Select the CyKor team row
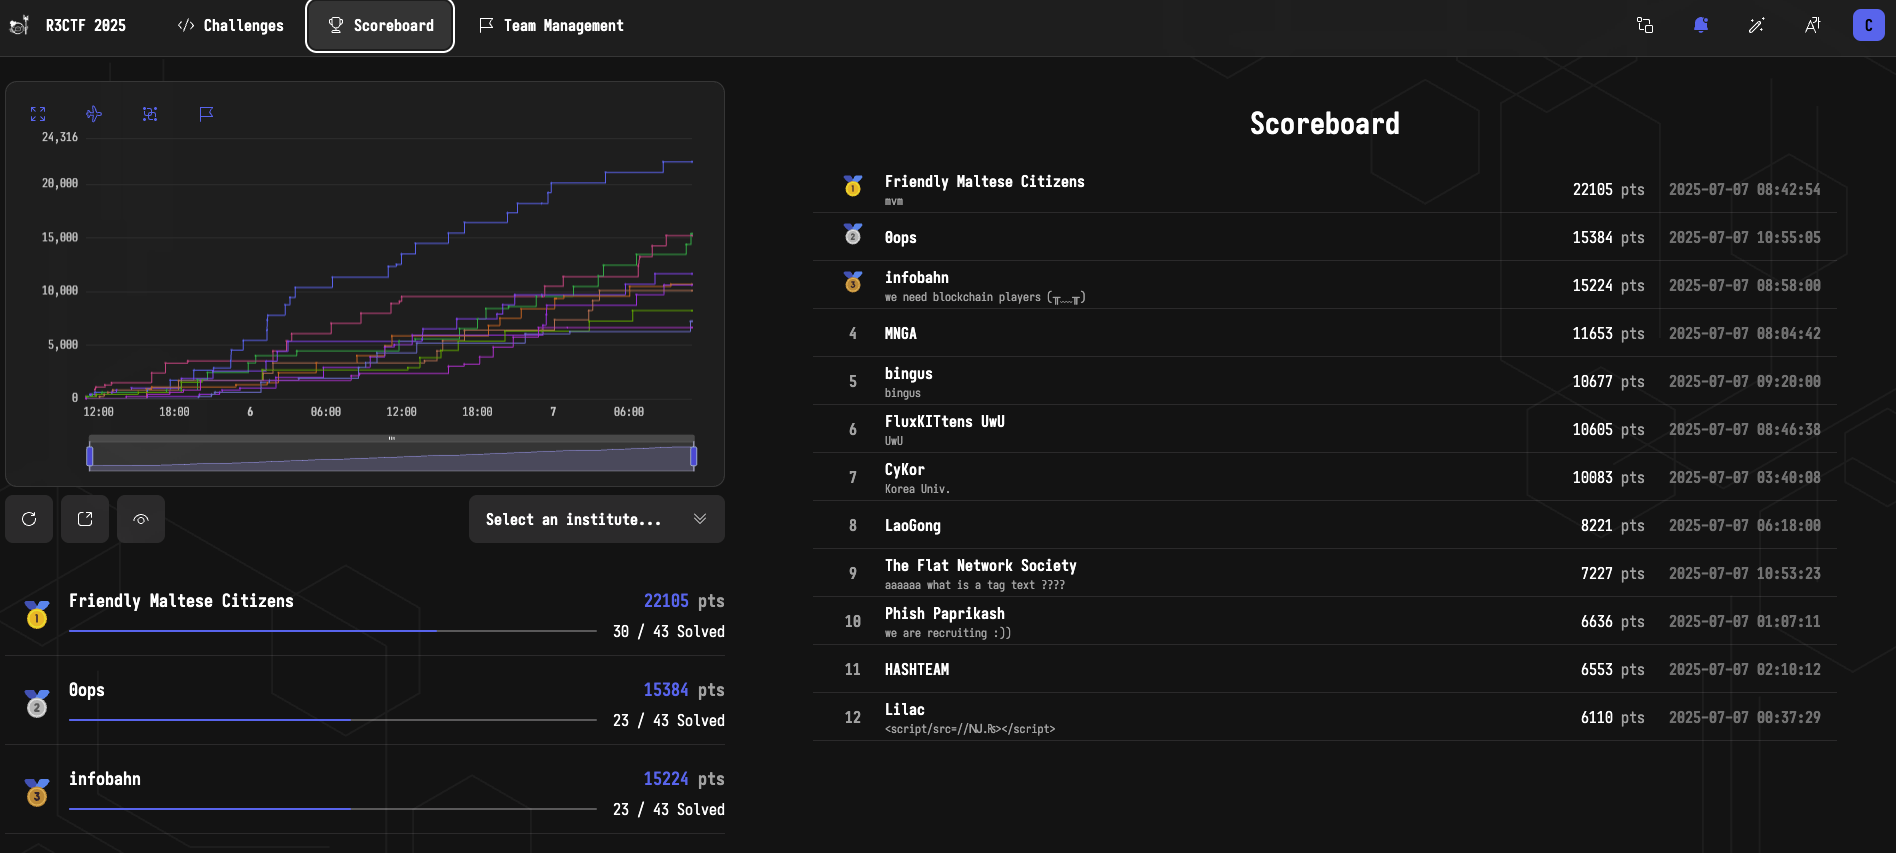The height and width of the screenshot is (853, 1896). [1325, 477]
